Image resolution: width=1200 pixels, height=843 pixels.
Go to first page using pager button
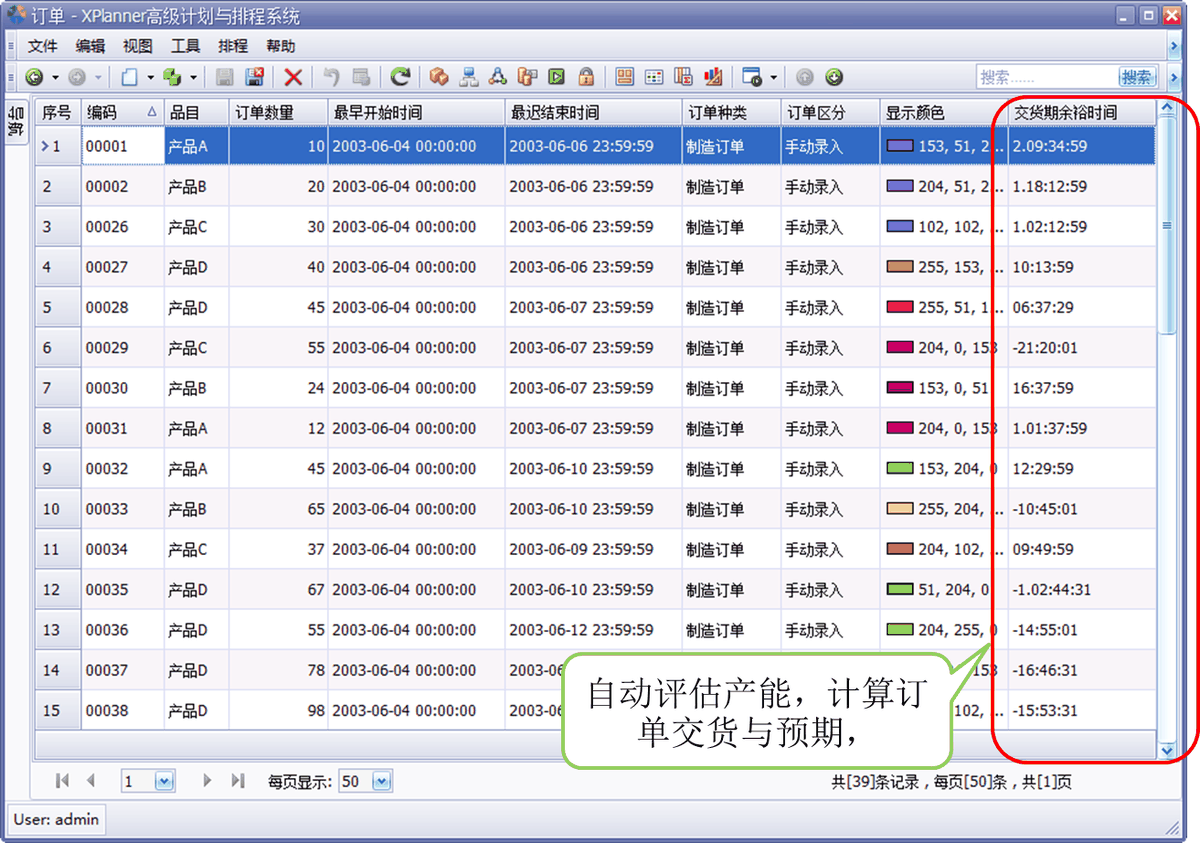(62, 781)
